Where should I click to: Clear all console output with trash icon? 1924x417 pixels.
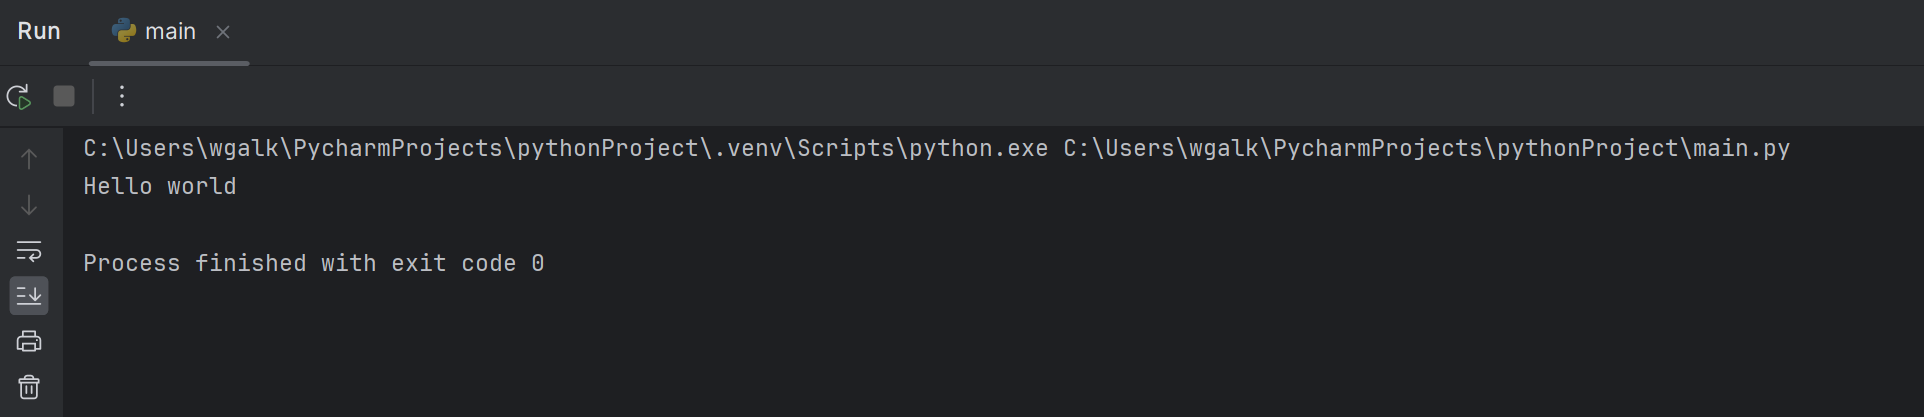click(29, 387)
